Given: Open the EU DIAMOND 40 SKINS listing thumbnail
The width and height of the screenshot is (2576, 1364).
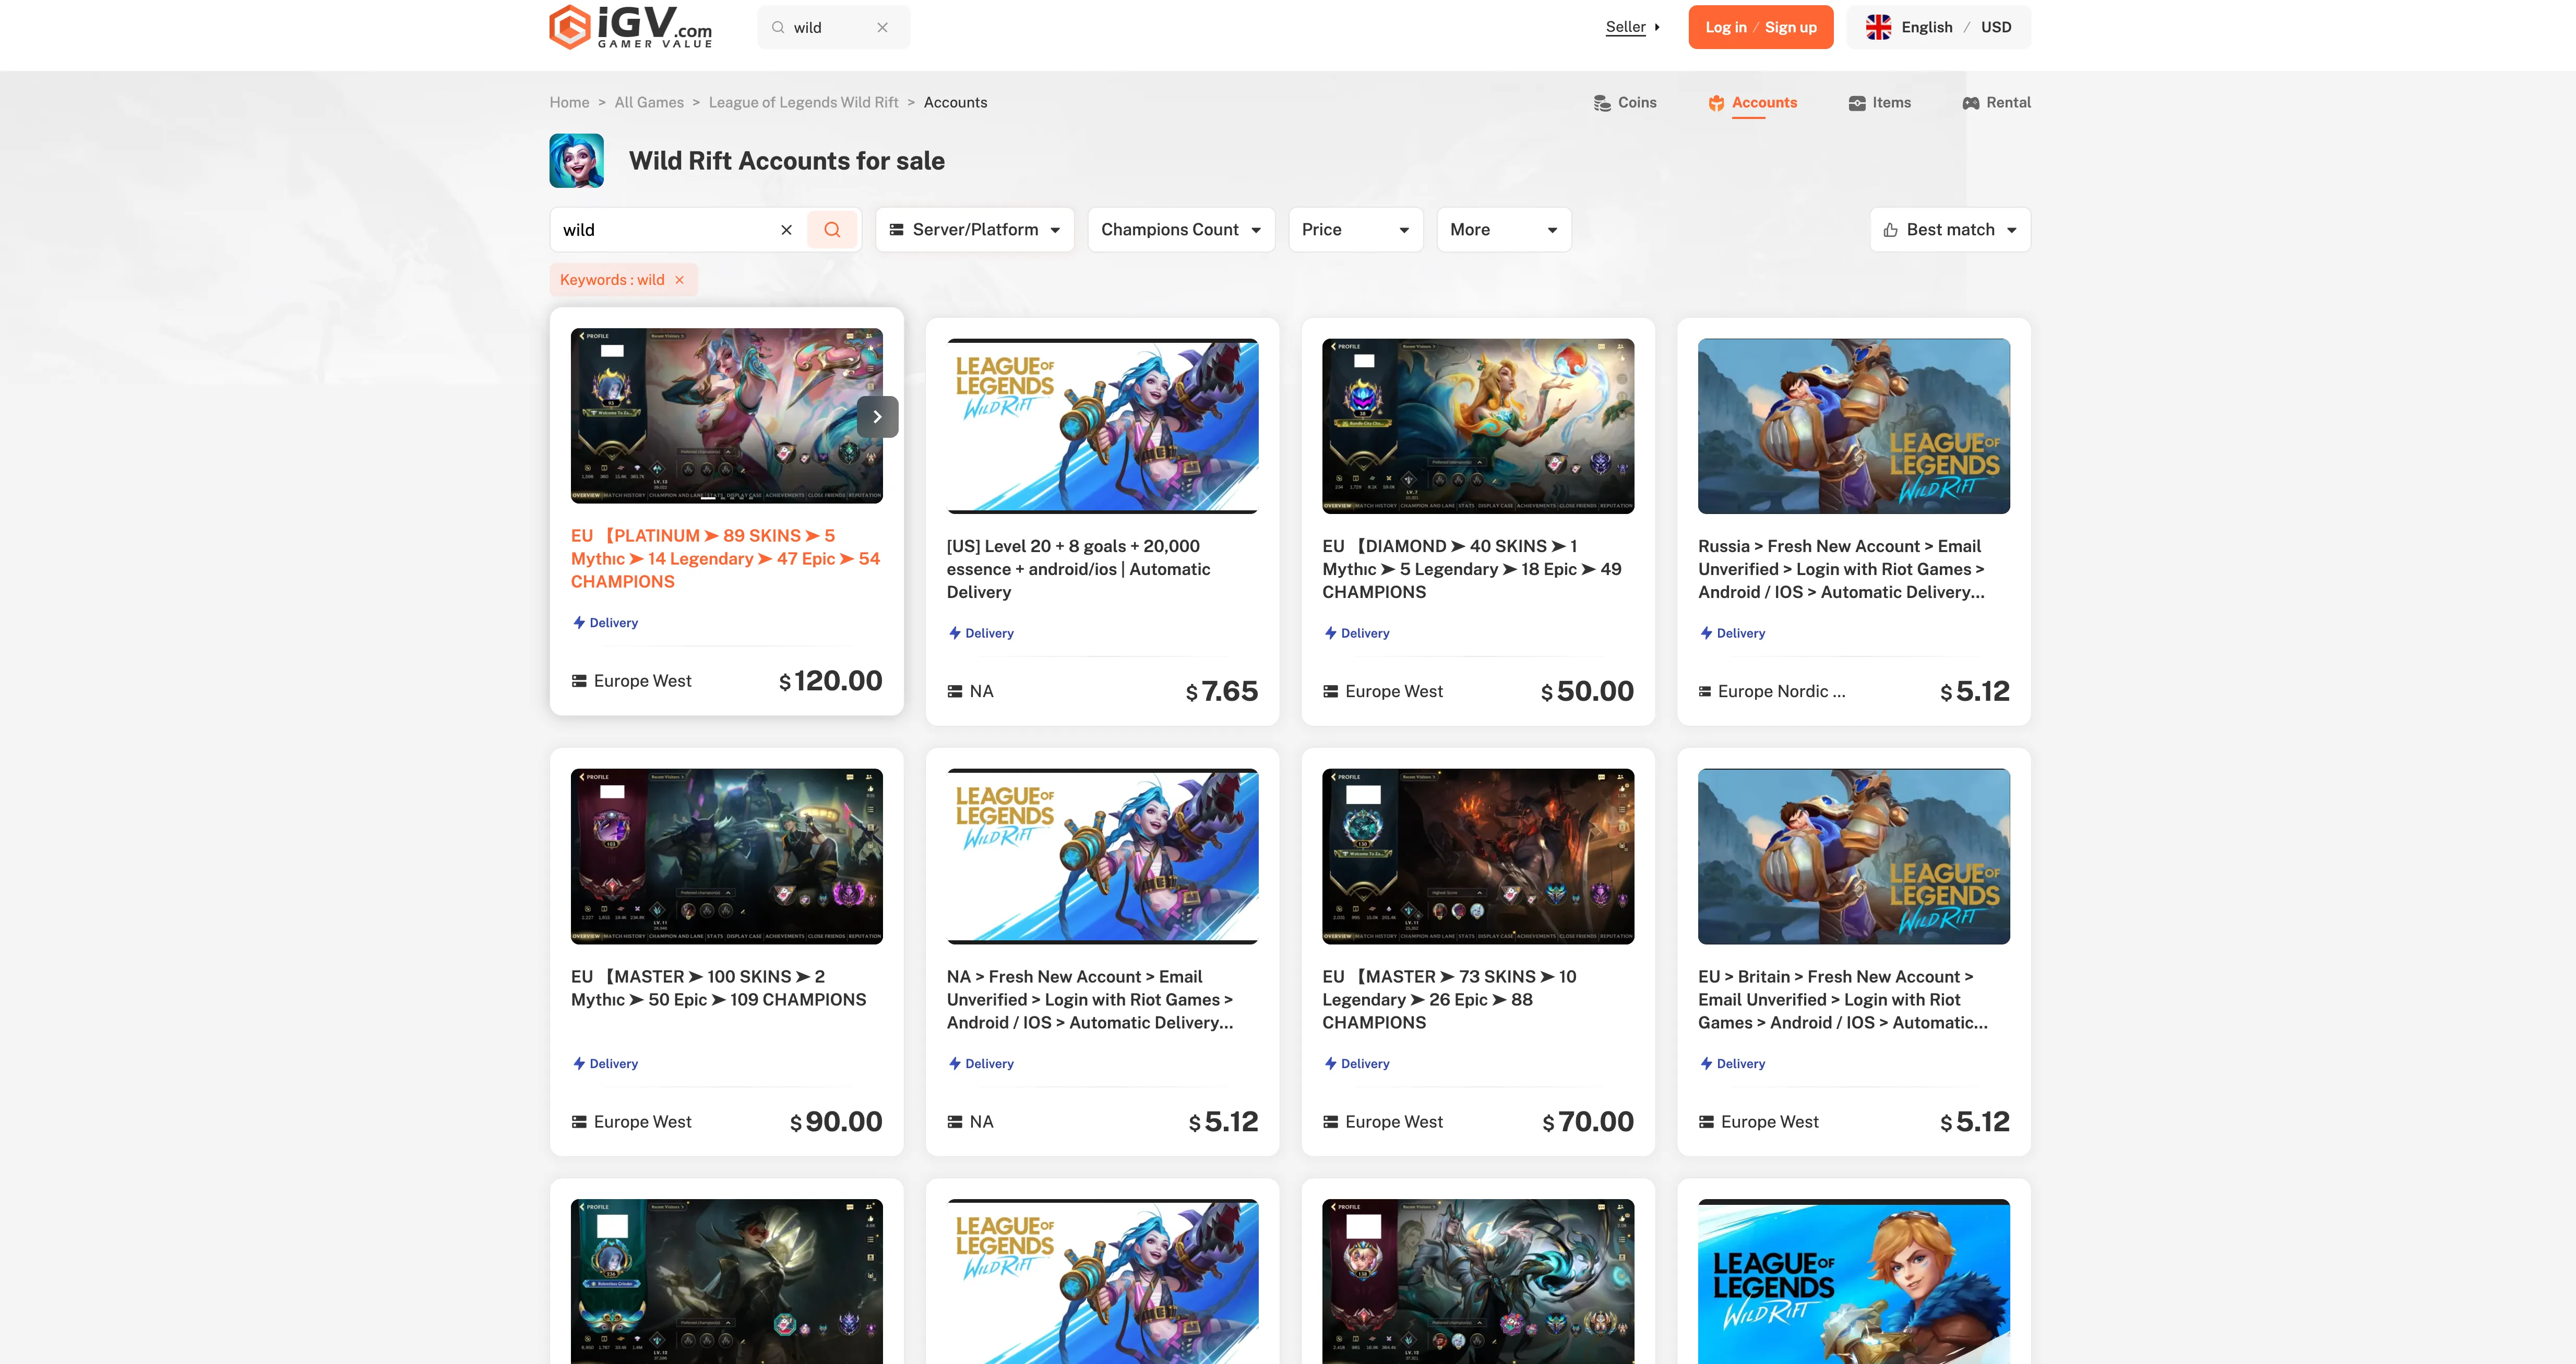Looking at the screenshot, I should 1477,426.
